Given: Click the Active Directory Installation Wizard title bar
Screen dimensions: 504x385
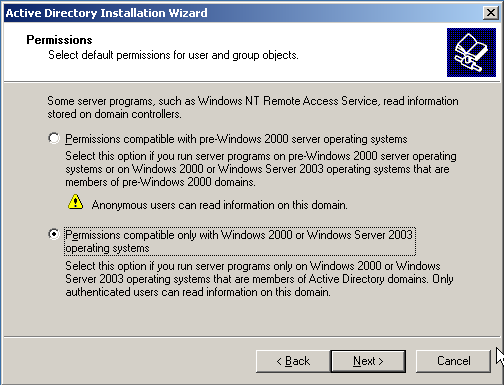Looking at the screenshot, I should coord(243,13).
